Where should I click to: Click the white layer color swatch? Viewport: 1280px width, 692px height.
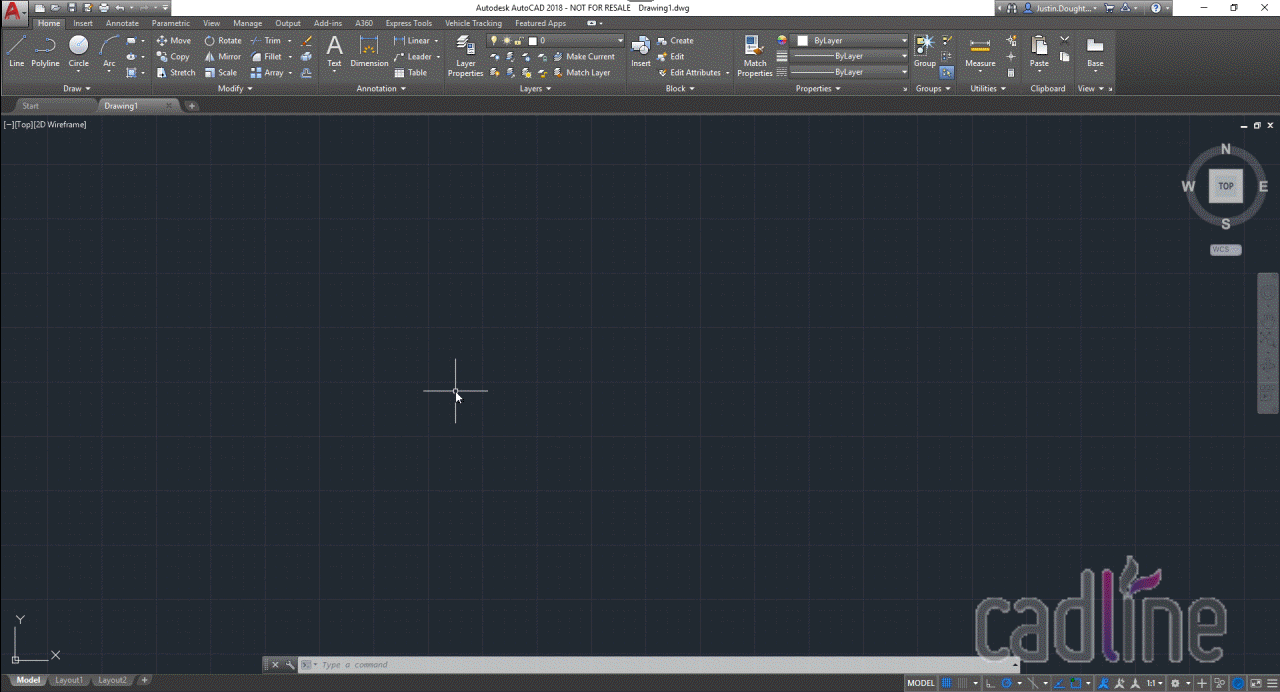[x=532, y=41]
